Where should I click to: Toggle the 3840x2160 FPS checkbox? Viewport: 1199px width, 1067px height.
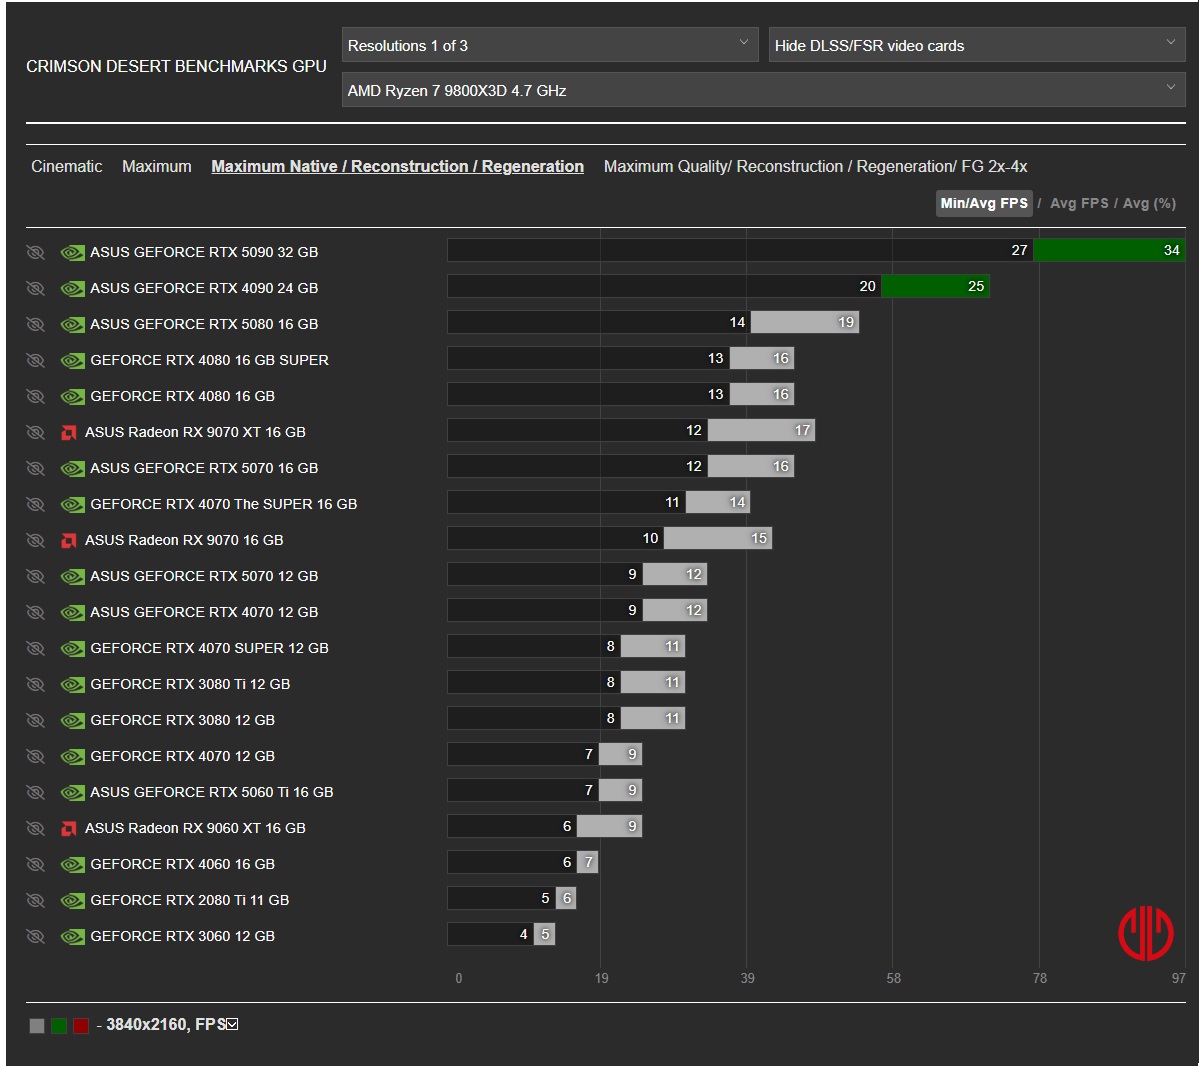(x=232, y=1024)
